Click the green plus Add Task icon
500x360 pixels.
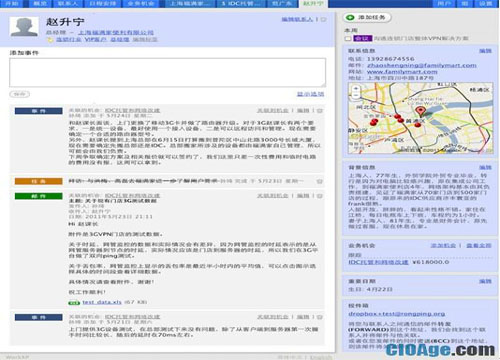pyautogui.click(x=350, y=17)
